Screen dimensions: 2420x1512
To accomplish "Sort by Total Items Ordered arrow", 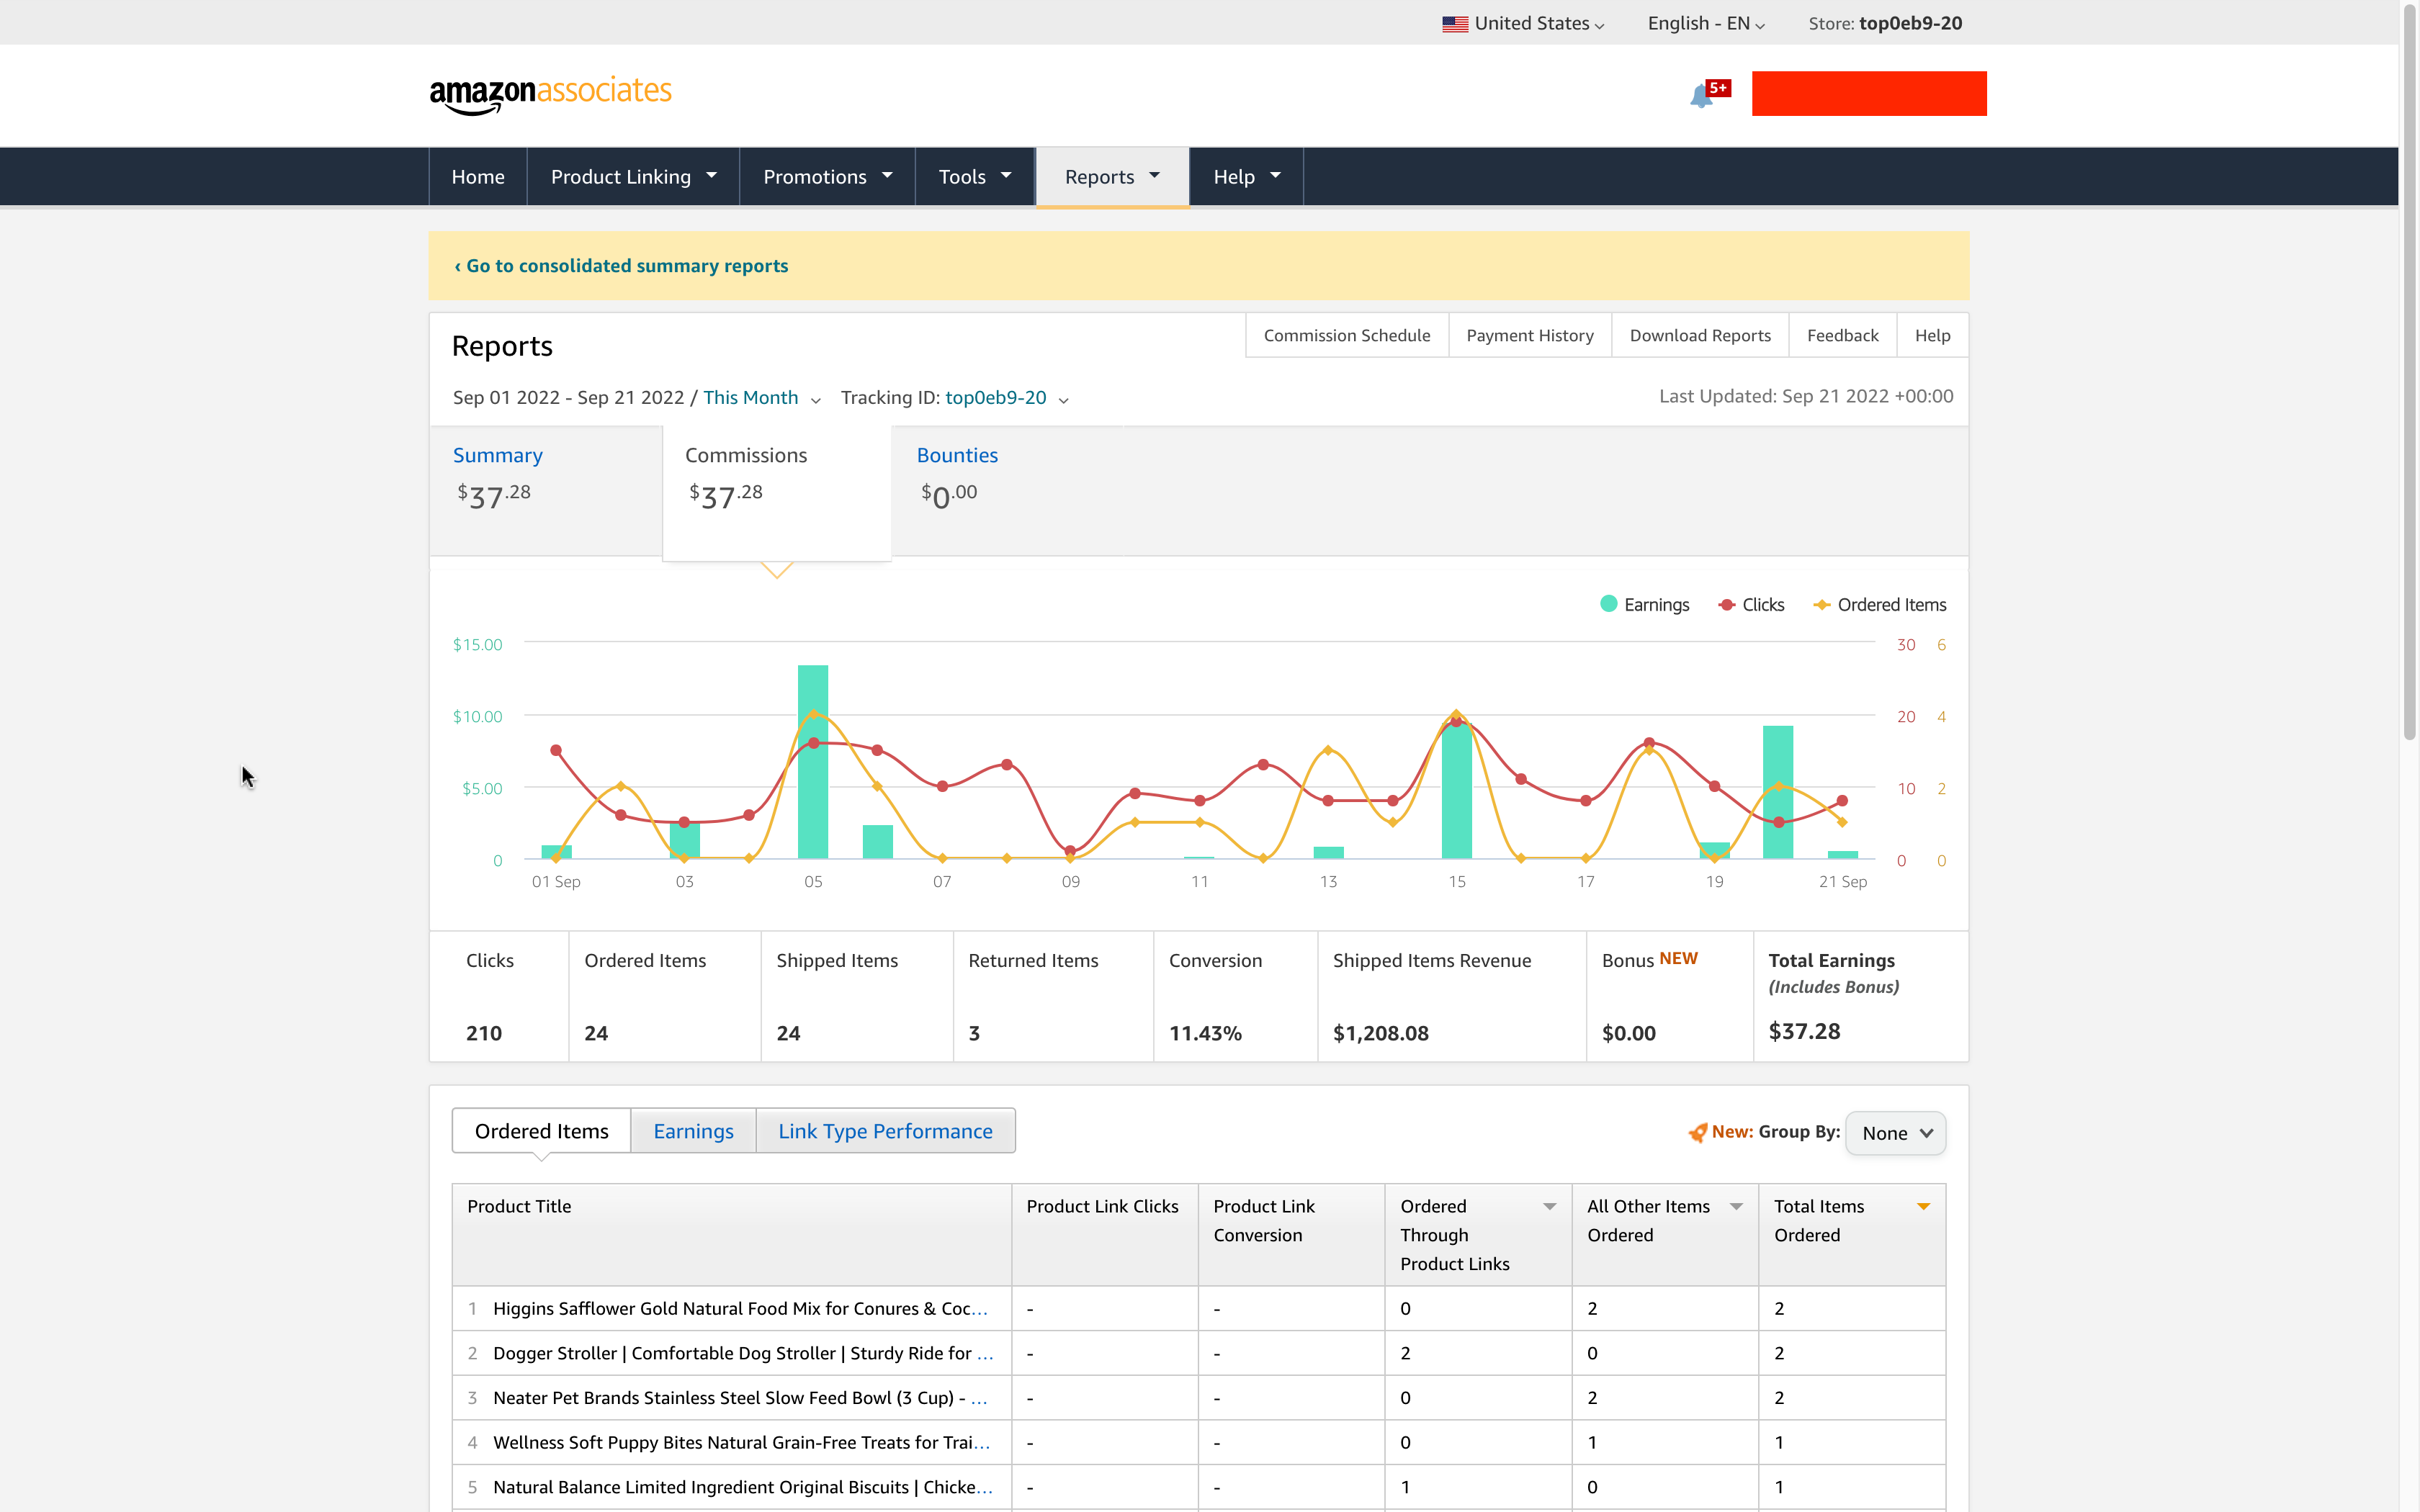I will [x=1923, y=1207].
